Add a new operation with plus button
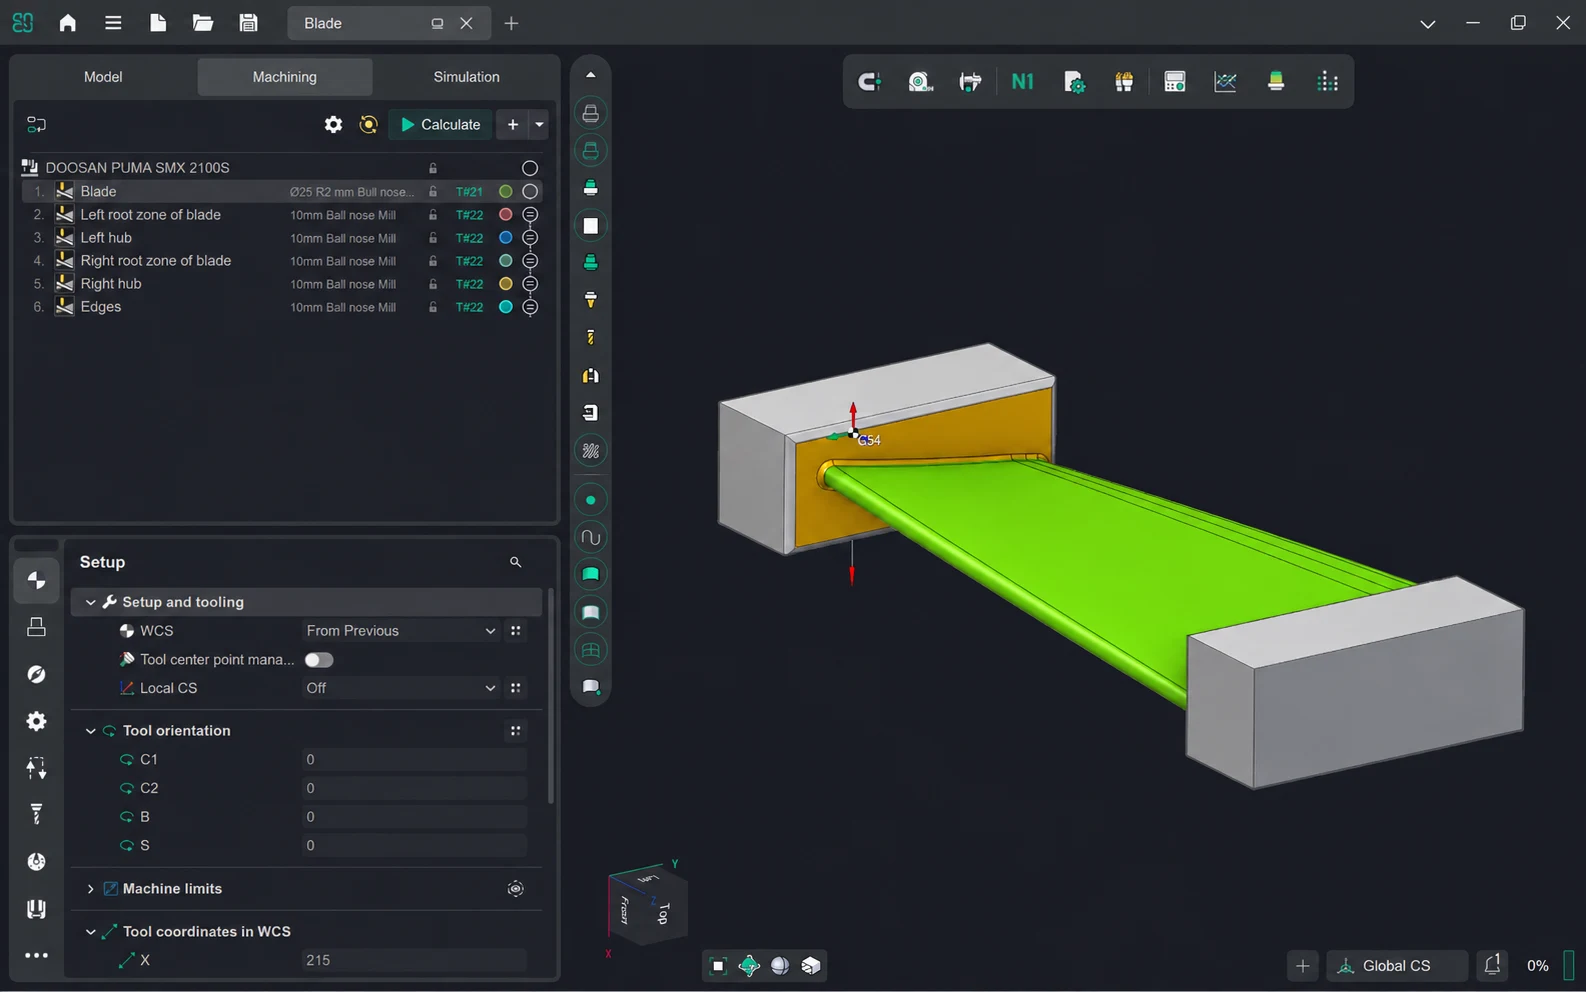This screenshot has width=1586, height=992. coord(513,124)
